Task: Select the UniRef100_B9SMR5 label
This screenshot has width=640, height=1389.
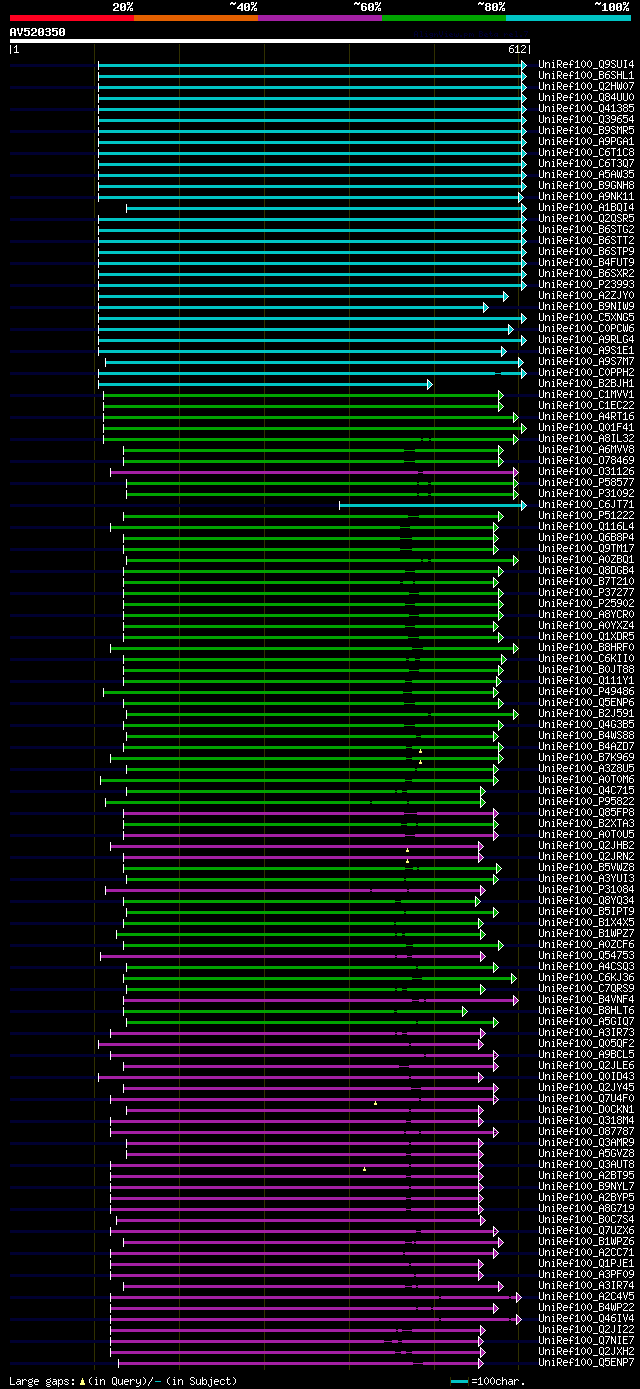Action: pos(586,130)
